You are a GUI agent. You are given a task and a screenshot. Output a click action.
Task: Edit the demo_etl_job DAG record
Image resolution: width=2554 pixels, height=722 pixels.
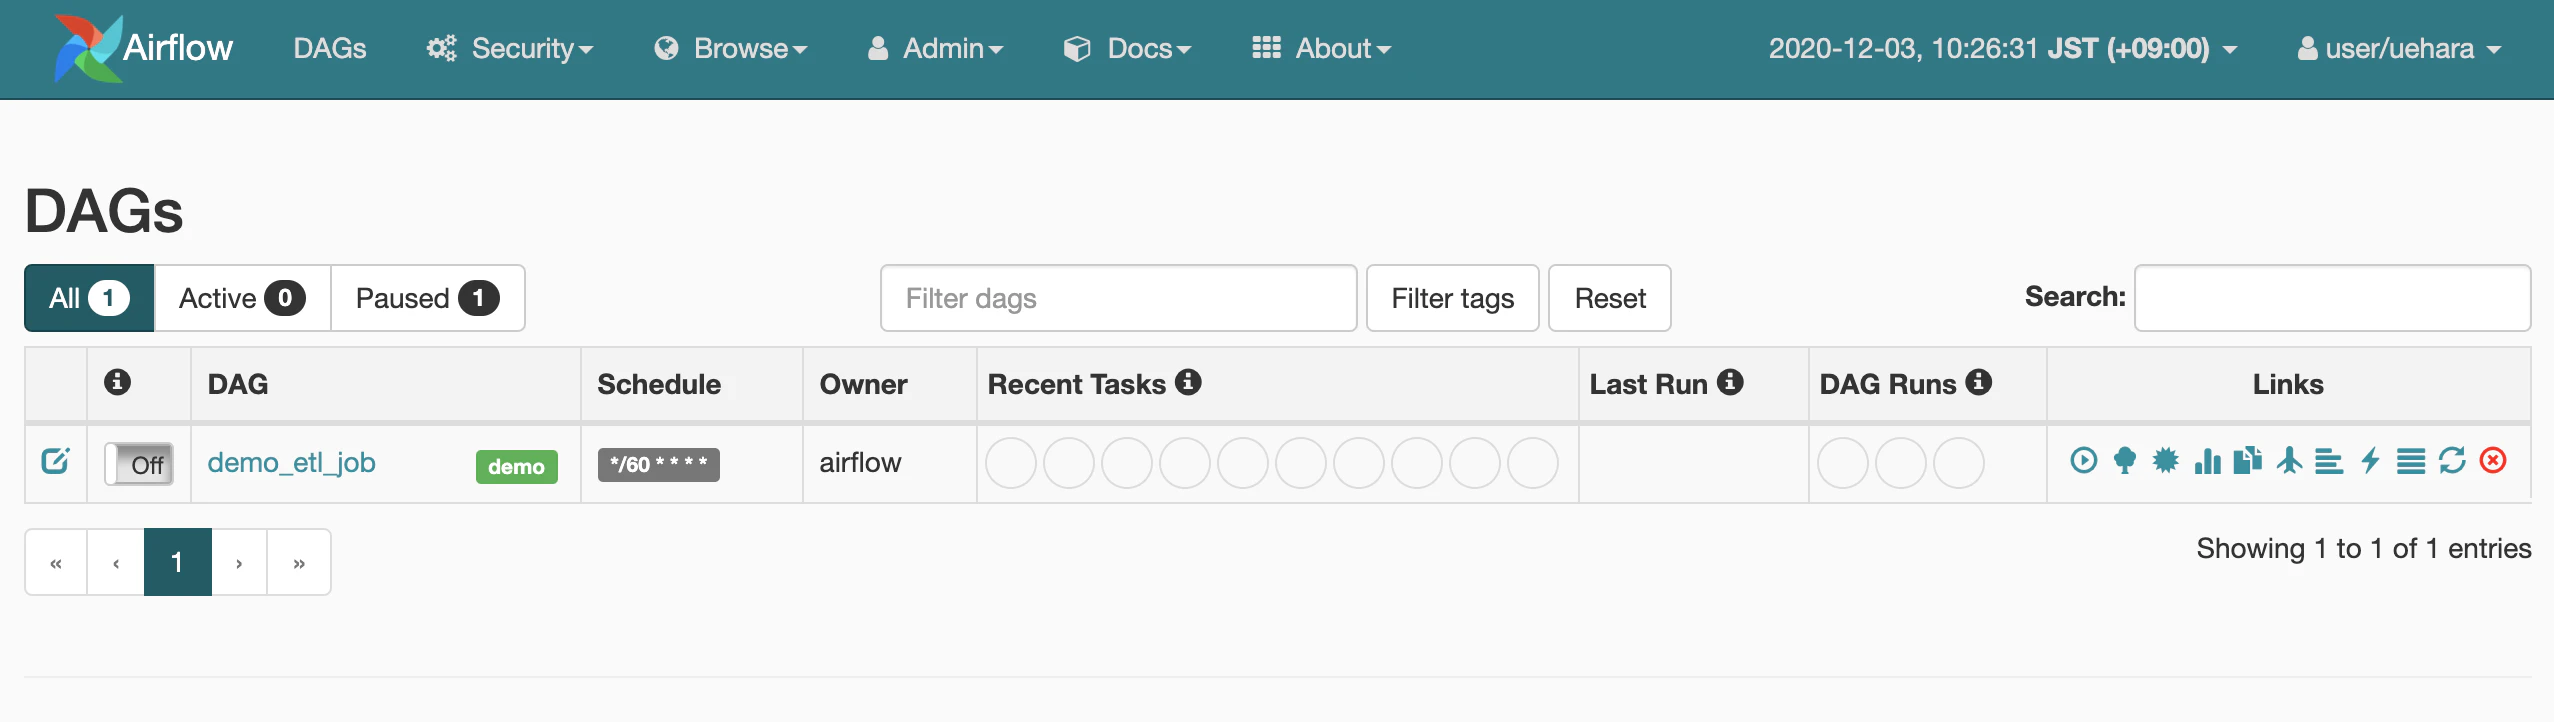pyautogui.click(x=55, y=461)
